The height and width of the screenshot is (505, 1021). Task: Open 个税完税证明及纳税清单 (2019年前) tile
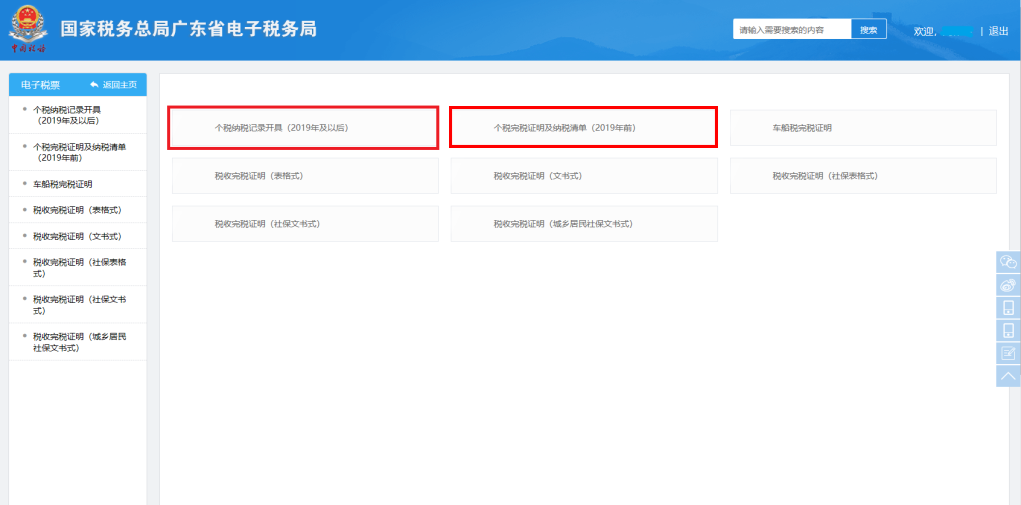583,128
